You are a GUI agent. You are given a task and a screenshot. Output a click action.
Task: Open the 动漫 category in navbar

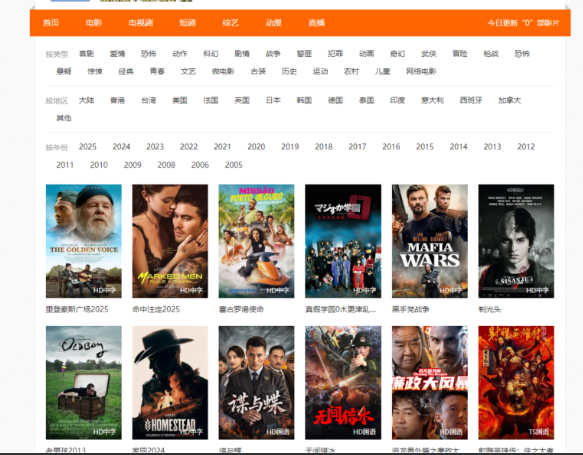tap(274, 23)
